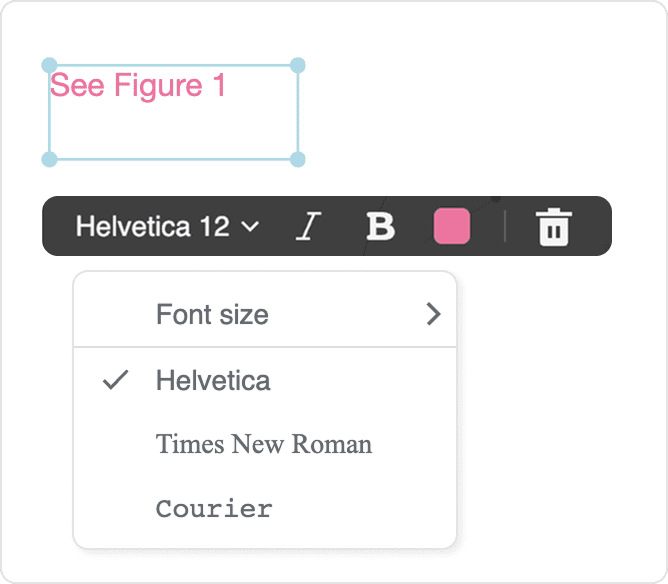Open the pink text color picker
The width and height of the screenshot is (668, 584).
point(451,226)
